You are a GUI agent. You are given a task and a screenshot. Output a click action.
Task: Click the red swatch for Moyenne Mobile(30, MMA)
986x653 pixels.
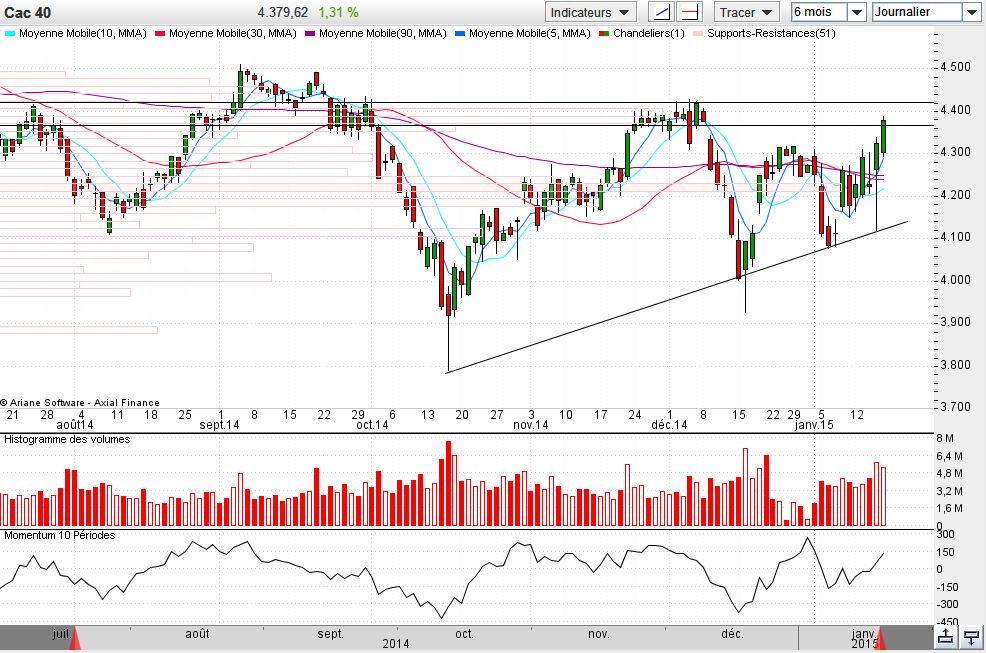click(x=160, y=33)
